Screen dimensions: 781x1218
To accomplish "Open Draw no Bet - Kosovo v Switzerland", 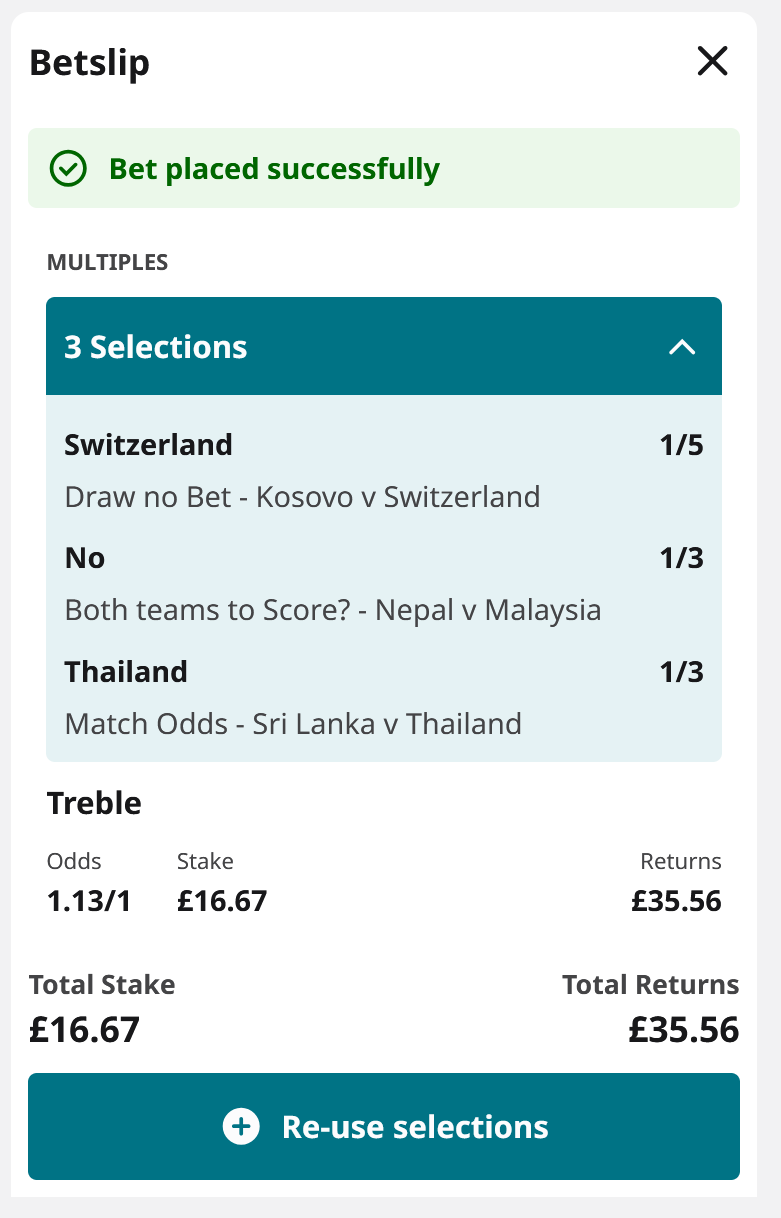I will 302,497.
